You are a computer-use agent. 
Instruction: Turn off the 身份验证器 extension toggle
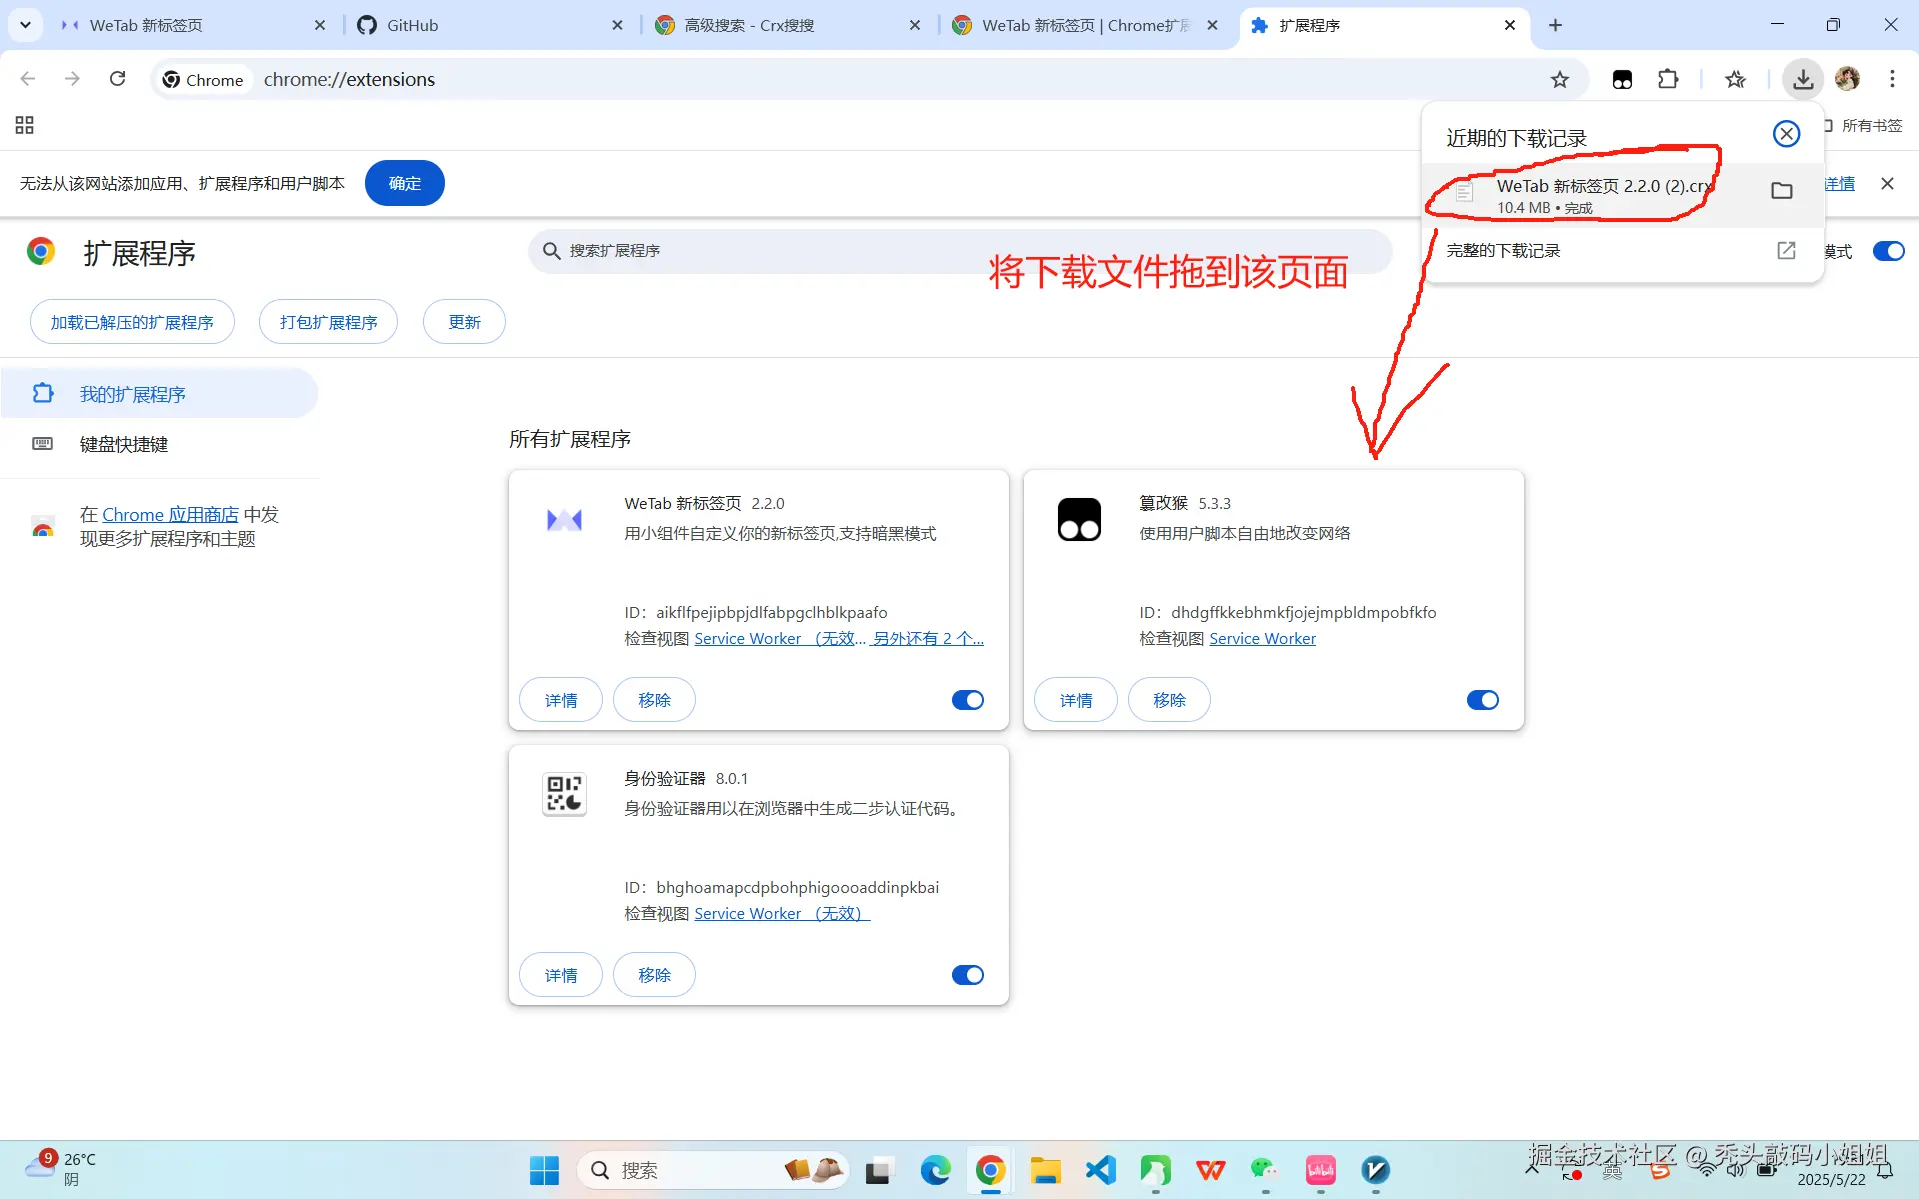pyautogui.click(x=968, y=975)
